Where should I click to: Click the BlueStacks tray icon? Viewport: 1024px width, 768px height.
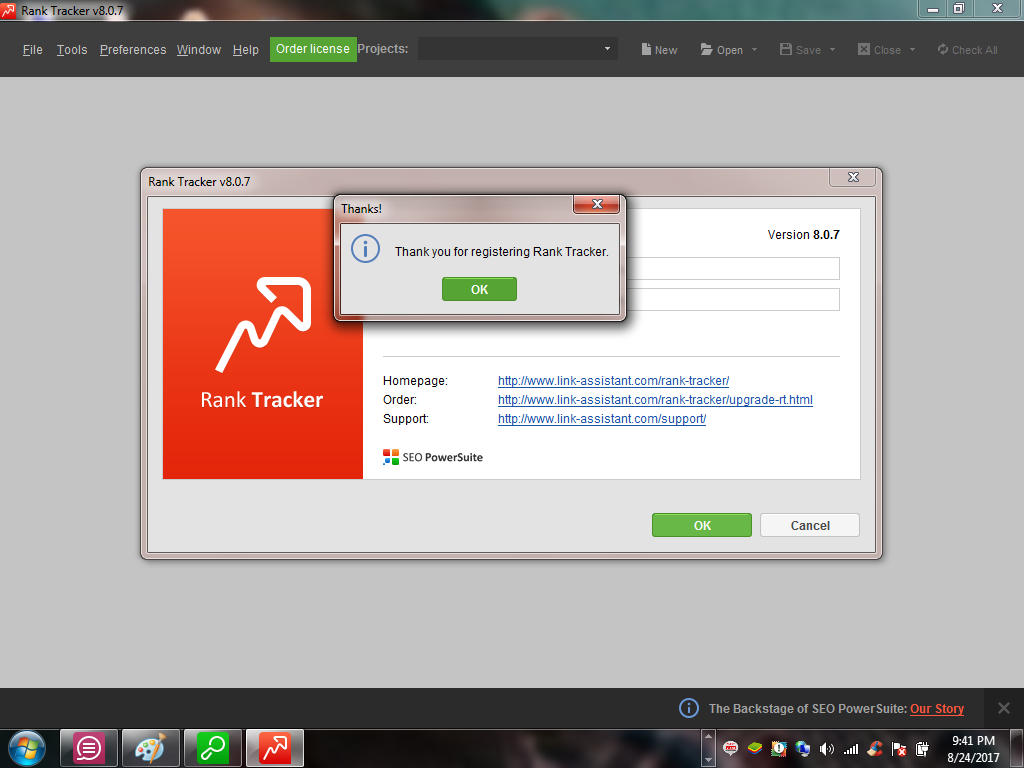(754, 748)
